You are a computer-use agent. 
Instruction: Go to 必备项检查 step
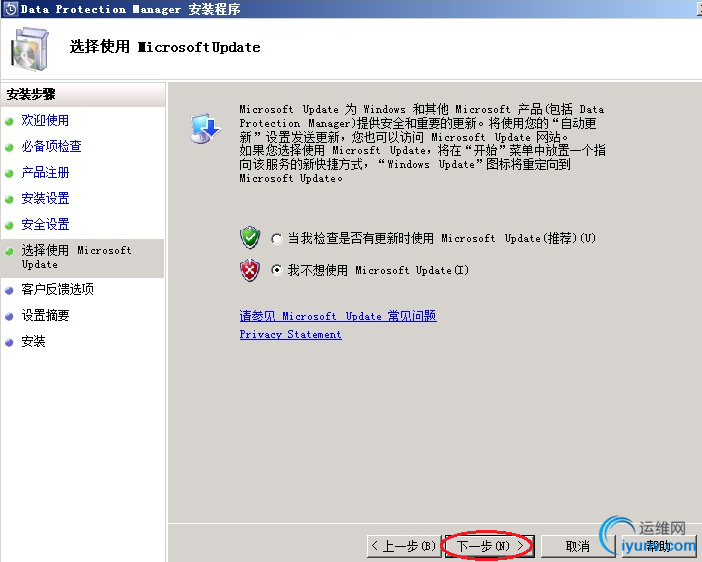tap(51, 146)
